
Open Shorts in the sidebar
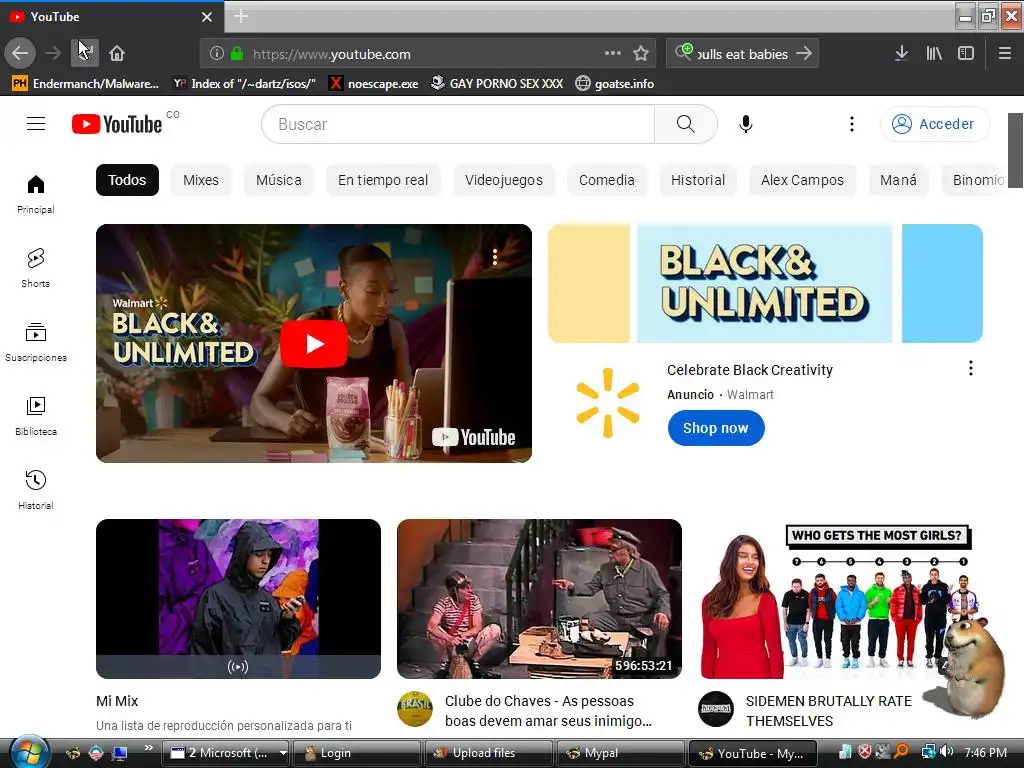click(x=36, y=267)
